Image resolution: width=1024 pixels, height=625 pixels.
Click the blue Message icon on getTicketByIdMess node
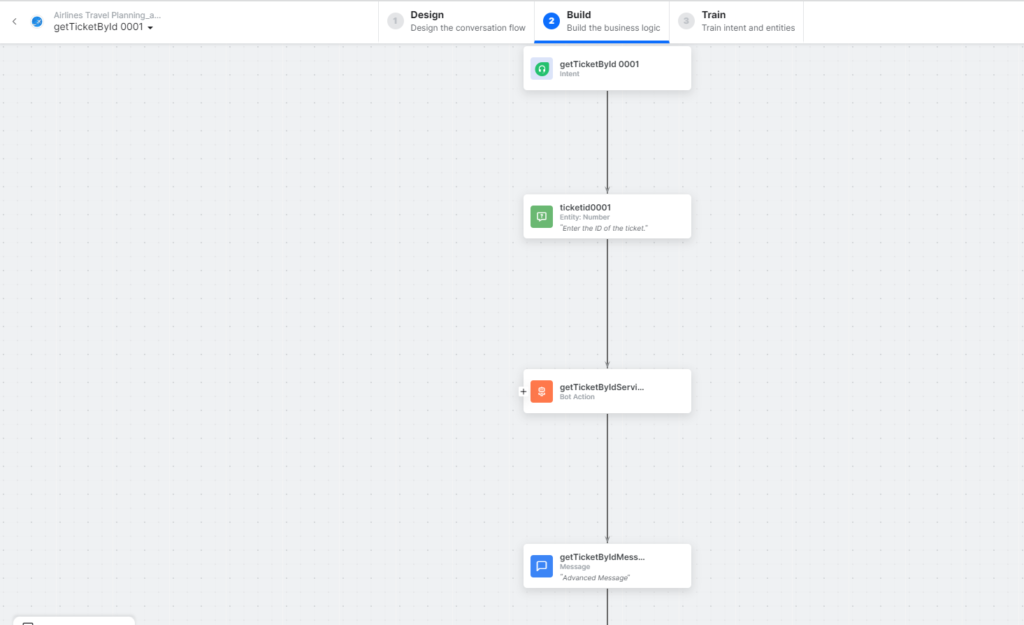point(541,566)
